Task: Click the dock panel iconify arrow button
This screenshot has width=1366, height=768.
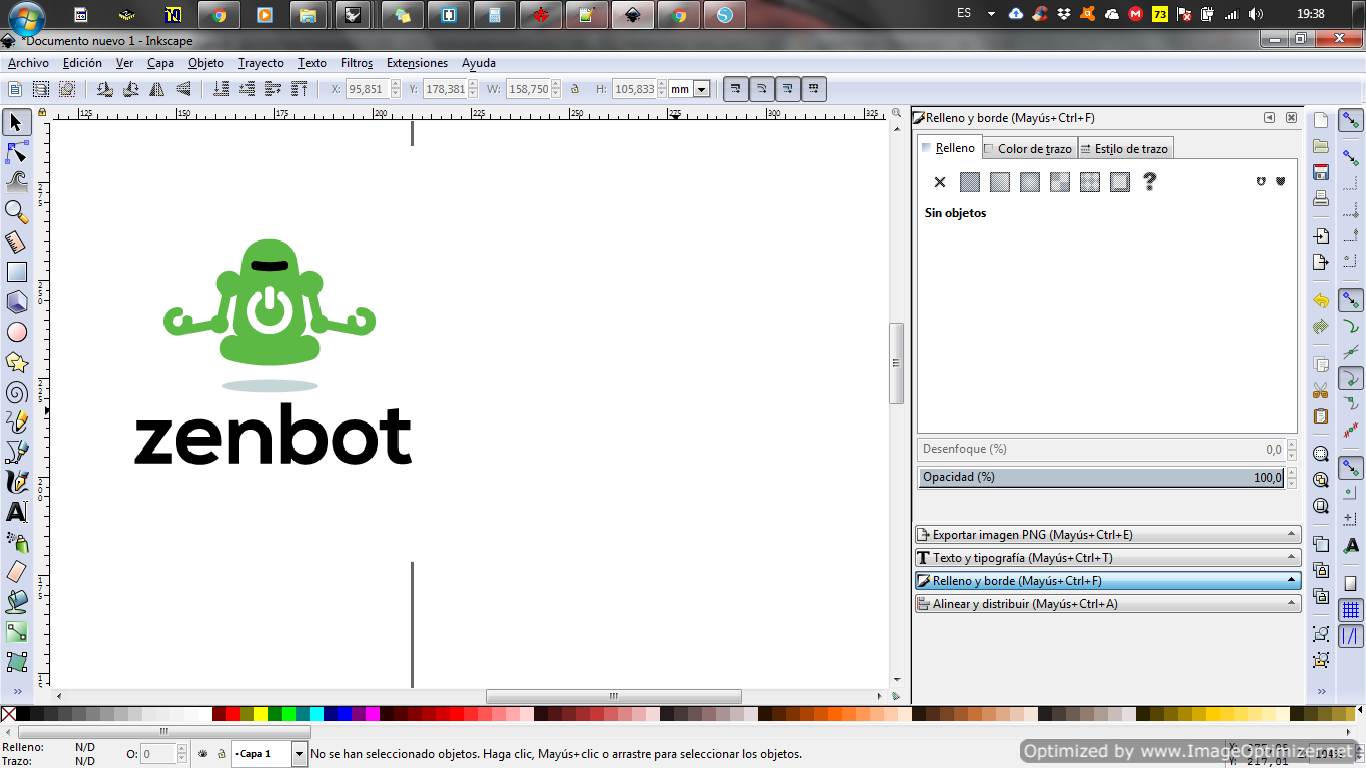Action: 1269,118
